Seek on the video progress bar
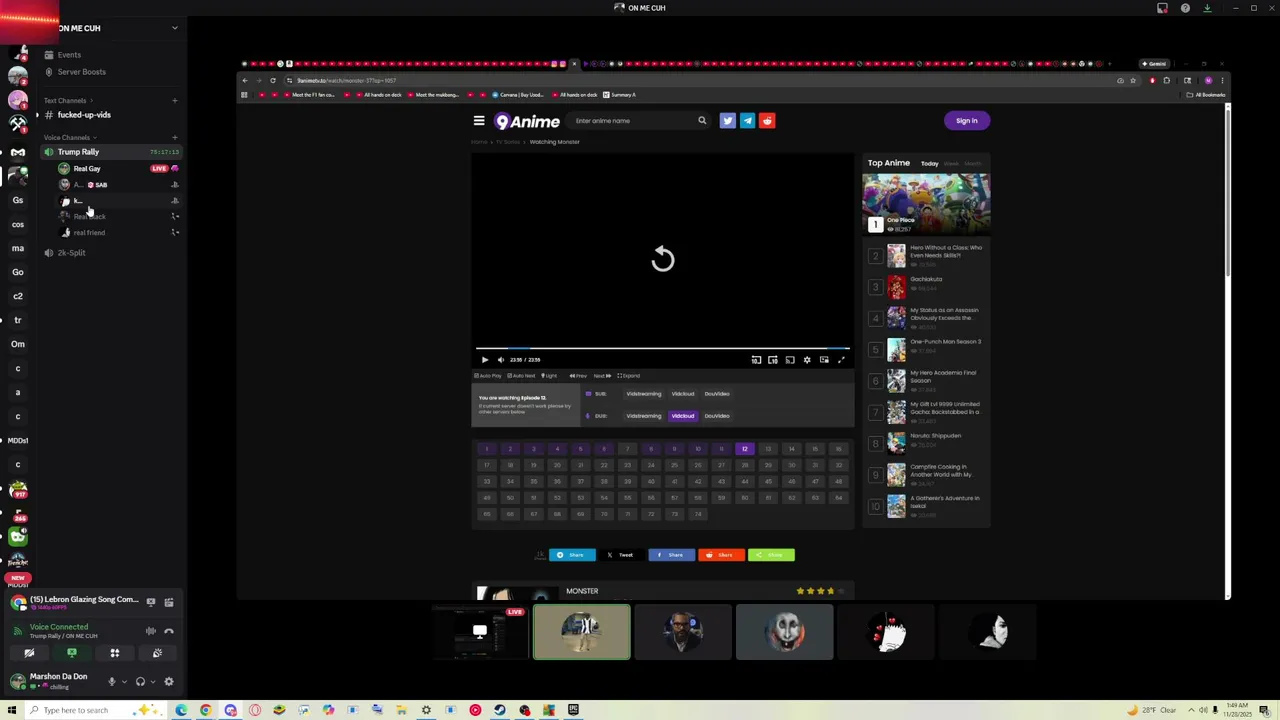The image size is (1280, 720). 662,349
